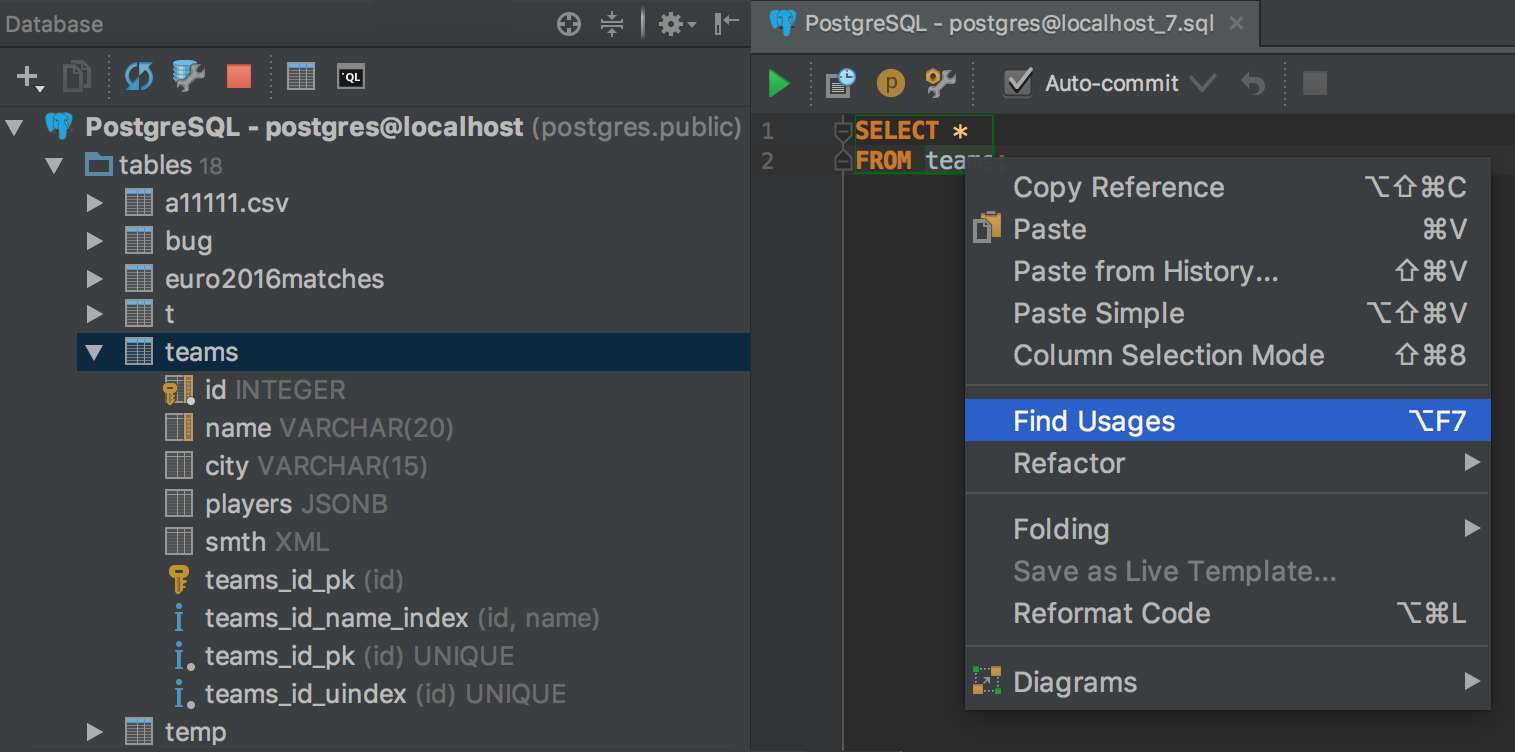
Task: Choose Reformat Code from context menu
Action: [x=1228, y=613]
